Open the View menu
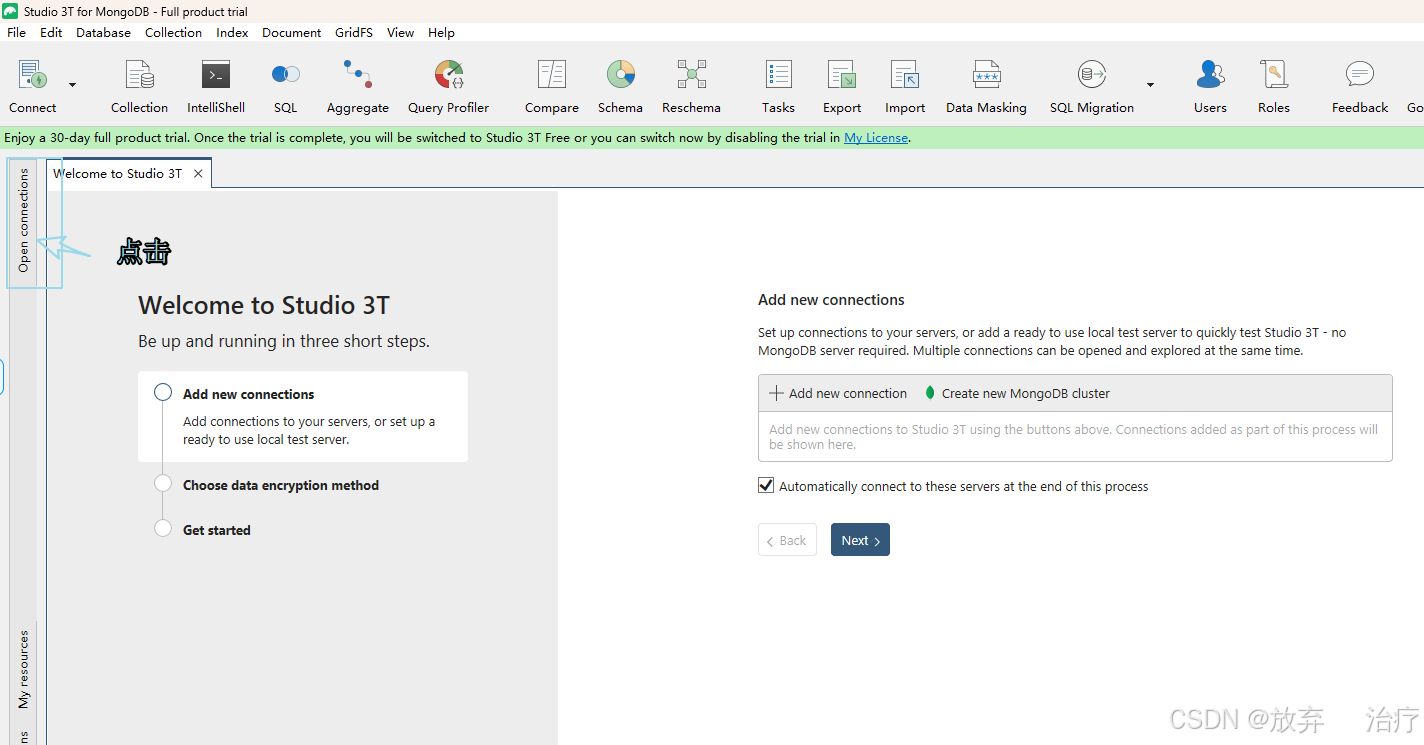 (x=400, y=32)
